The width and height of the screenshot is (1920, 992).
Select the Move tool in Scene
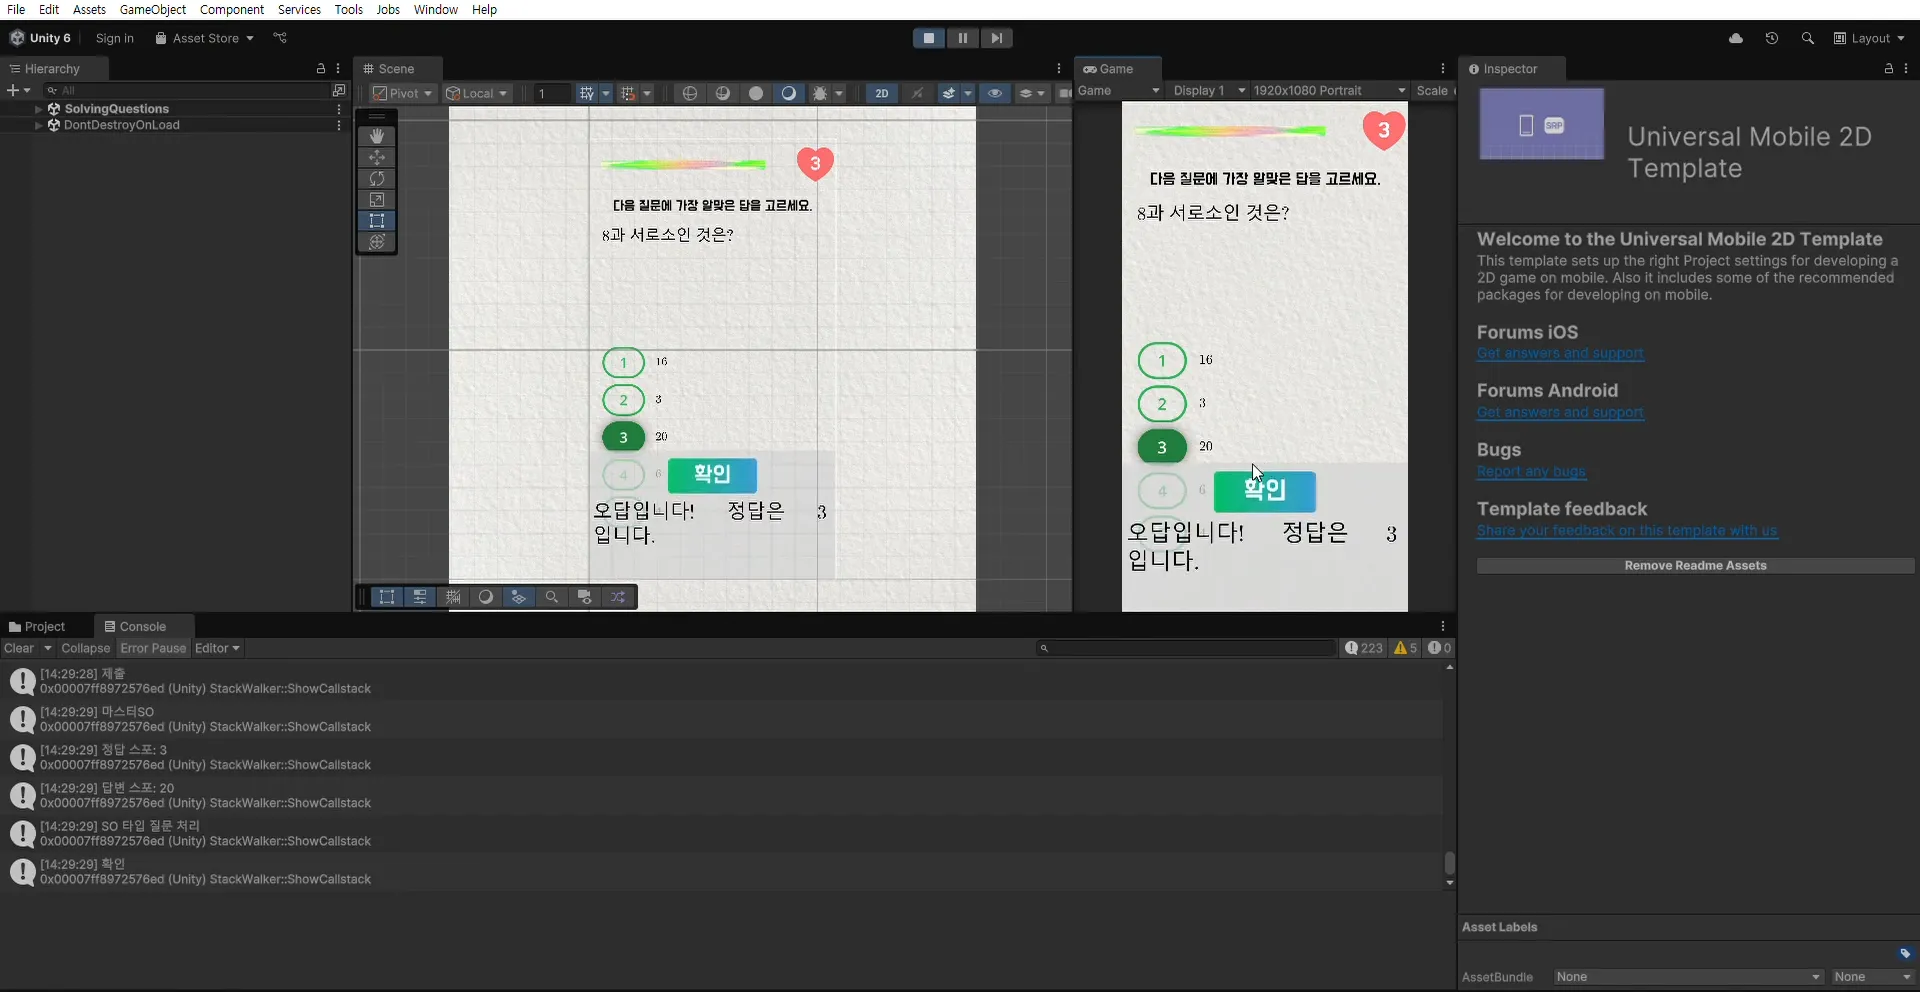coord(377,157)
